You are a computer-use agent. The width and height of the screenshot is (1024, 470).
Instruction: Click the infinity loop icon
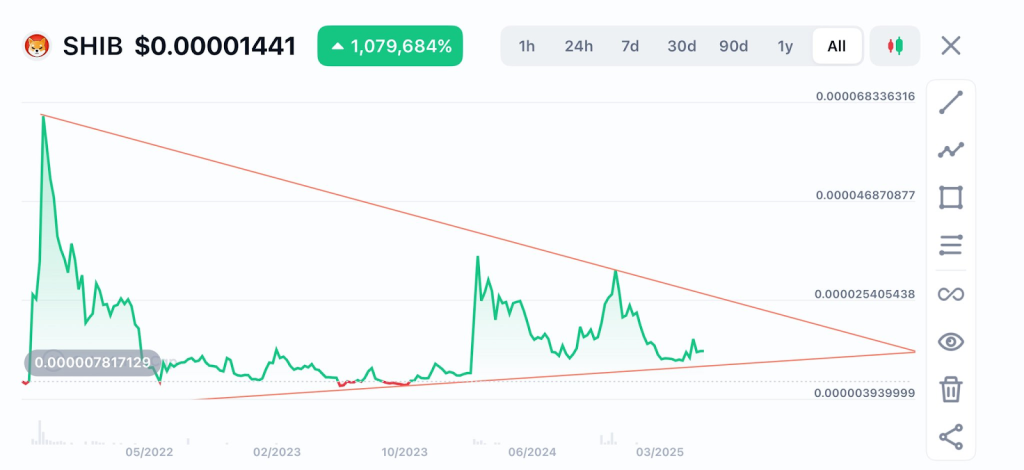tap(951, 294)
